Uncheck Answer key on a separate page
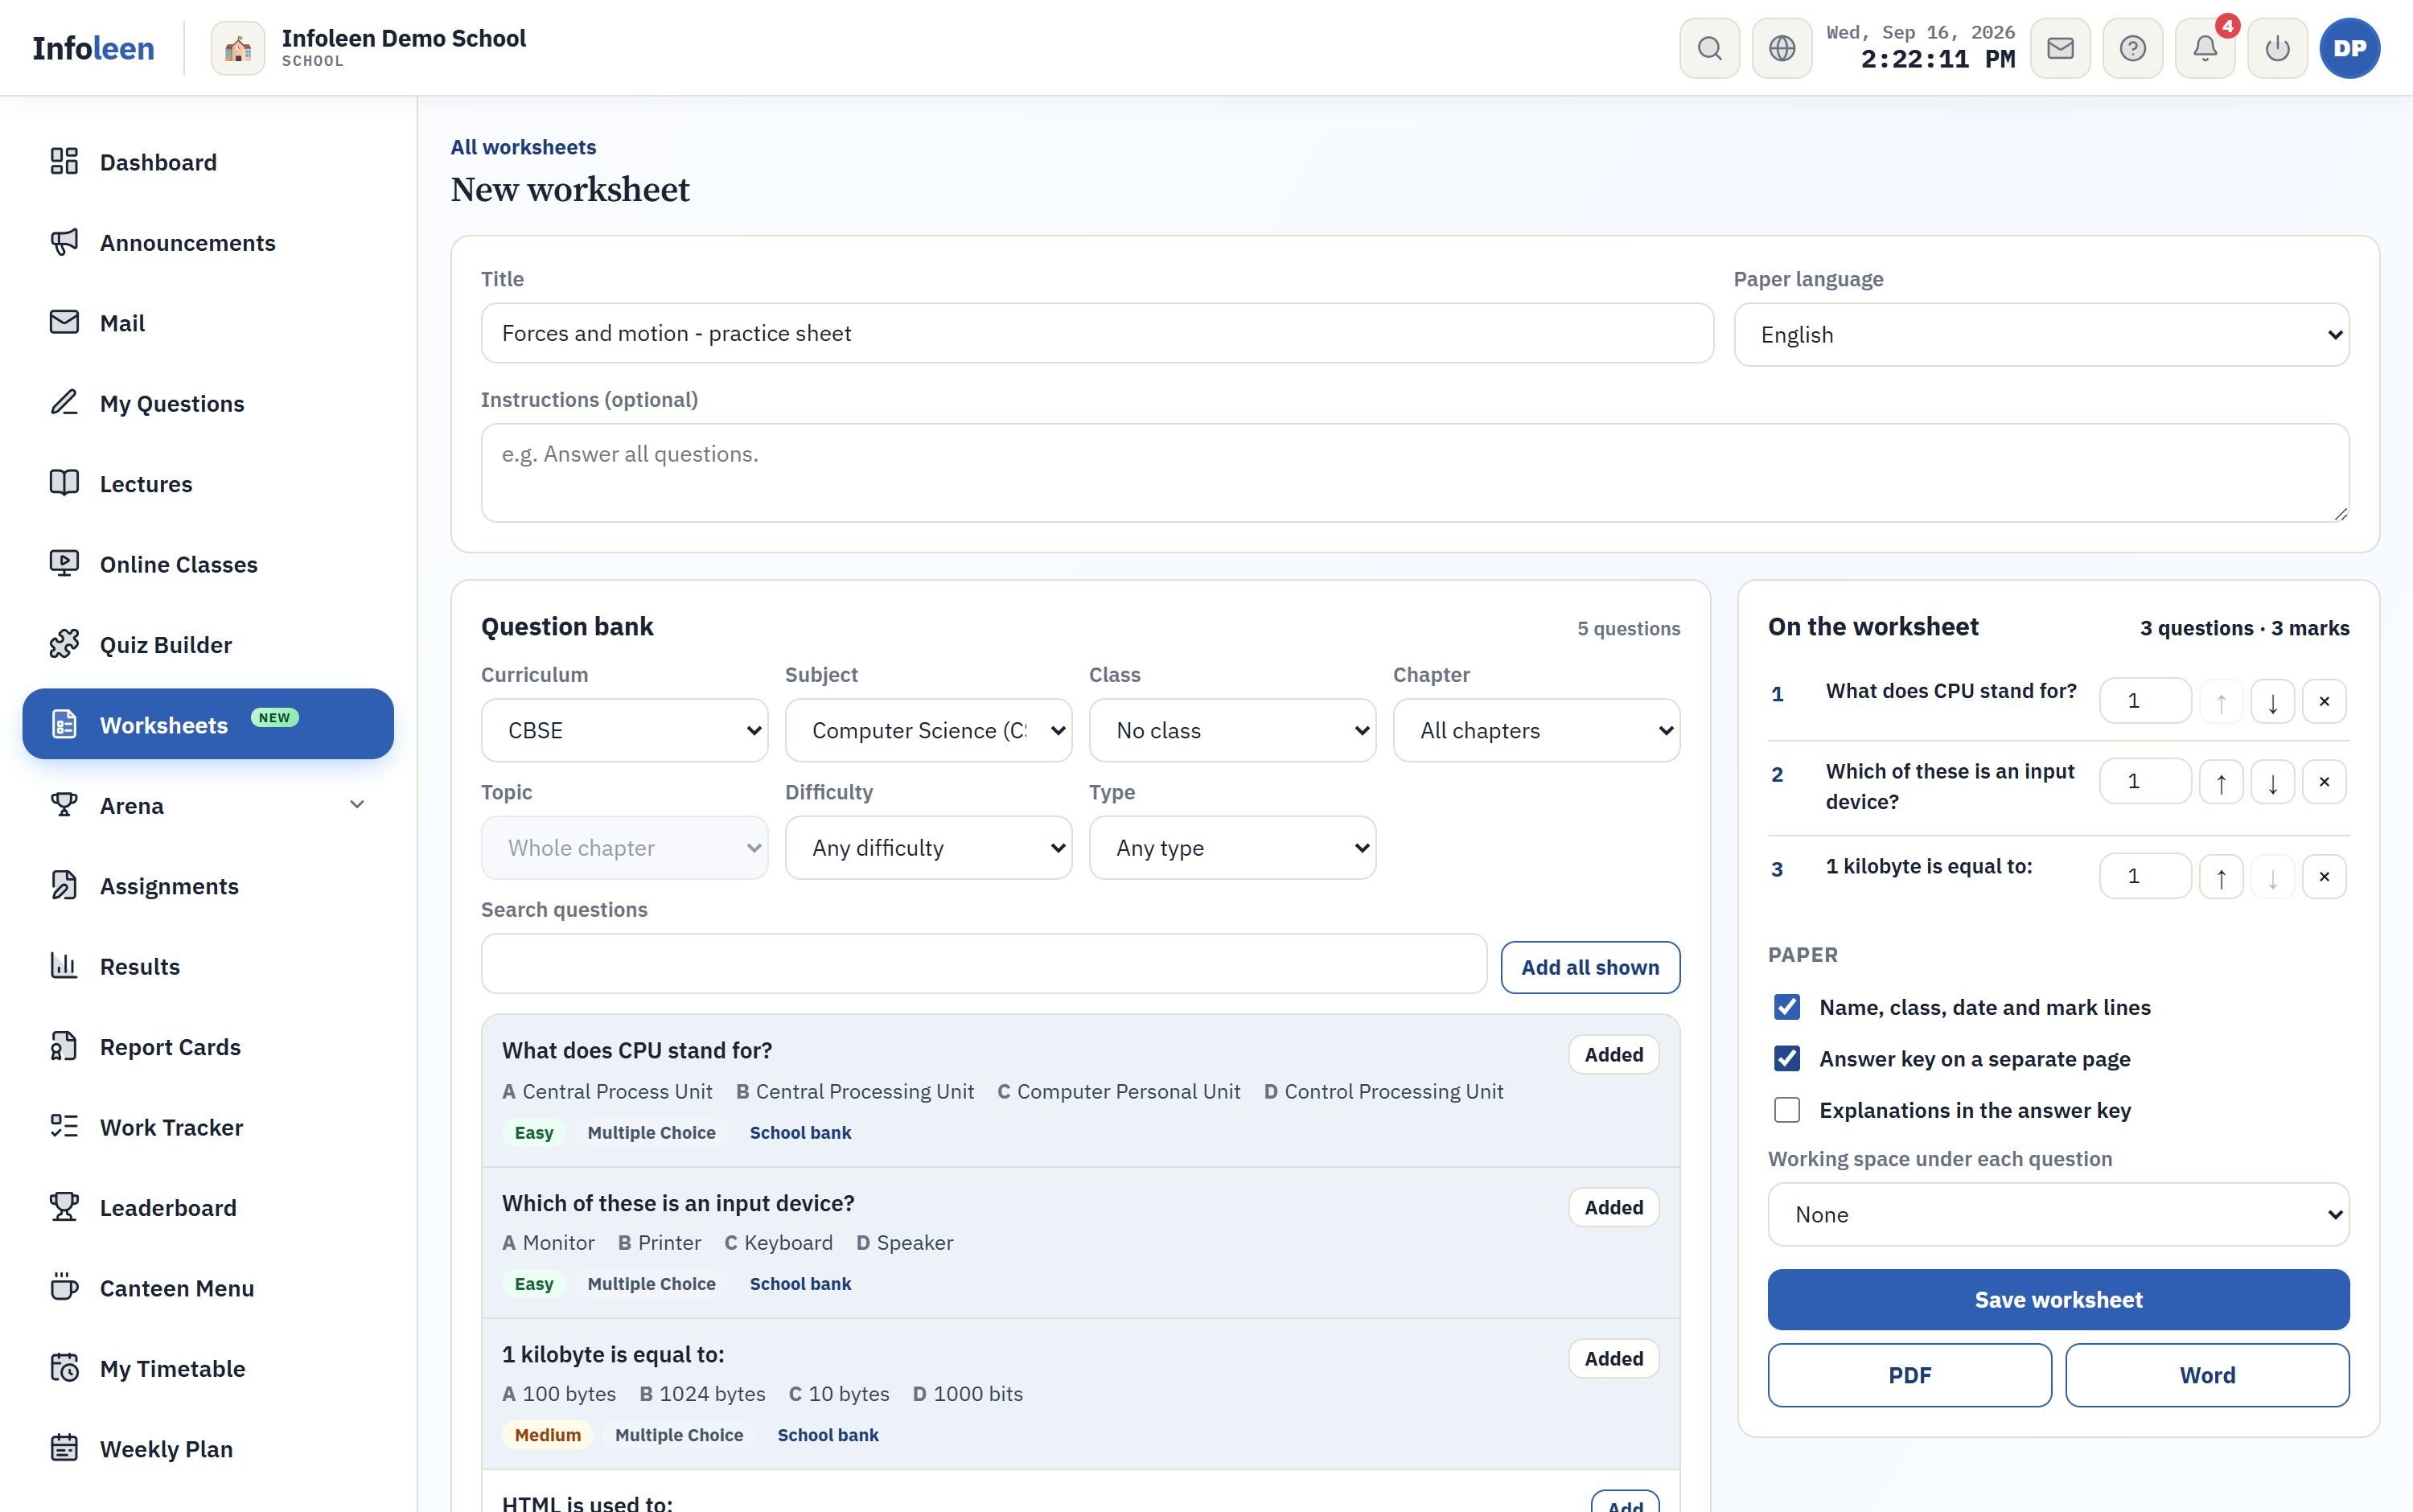 [x=1787, y=1059]
